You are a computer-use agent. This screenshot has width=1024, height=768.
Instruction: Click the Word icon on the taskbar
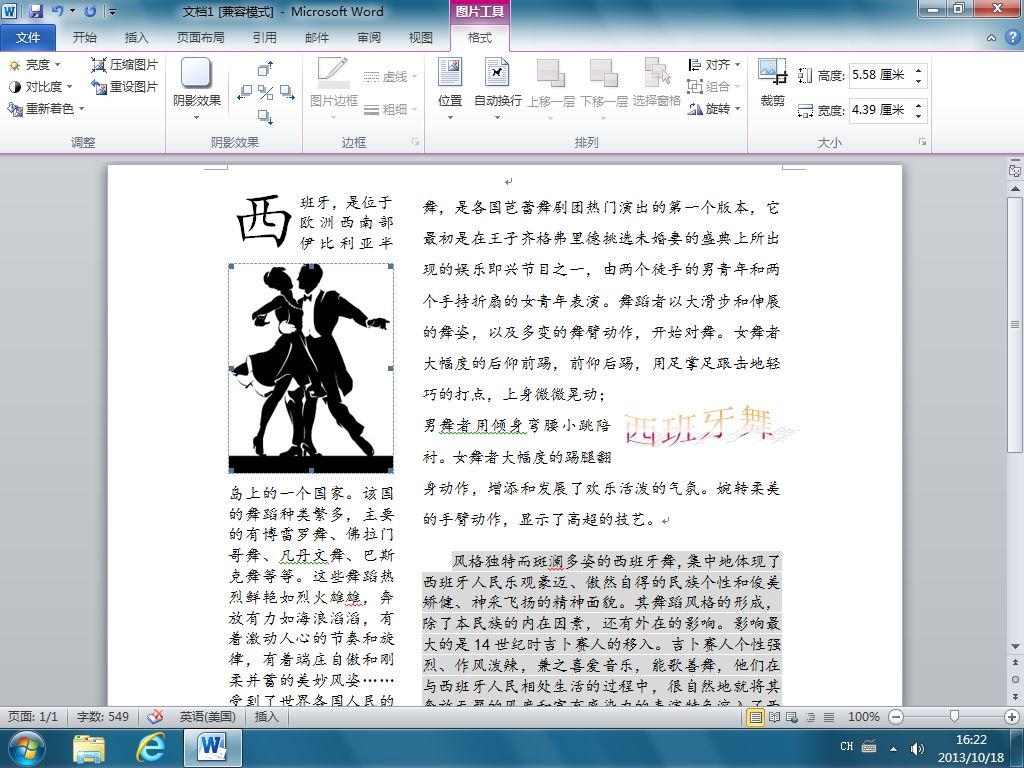[212, 748]
